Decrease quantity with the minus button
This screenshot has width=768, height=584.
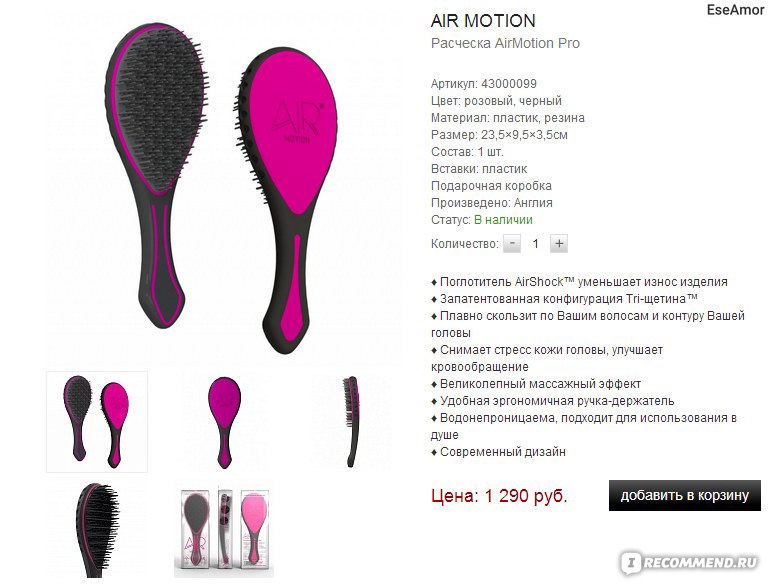coord(512,243)
